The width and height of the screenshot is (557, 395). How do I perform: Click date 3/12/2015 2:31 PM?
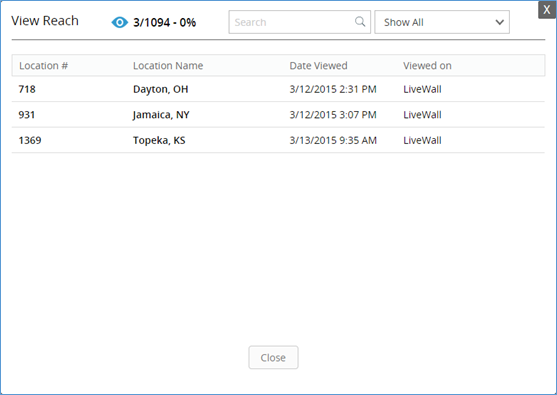(333, 89)
